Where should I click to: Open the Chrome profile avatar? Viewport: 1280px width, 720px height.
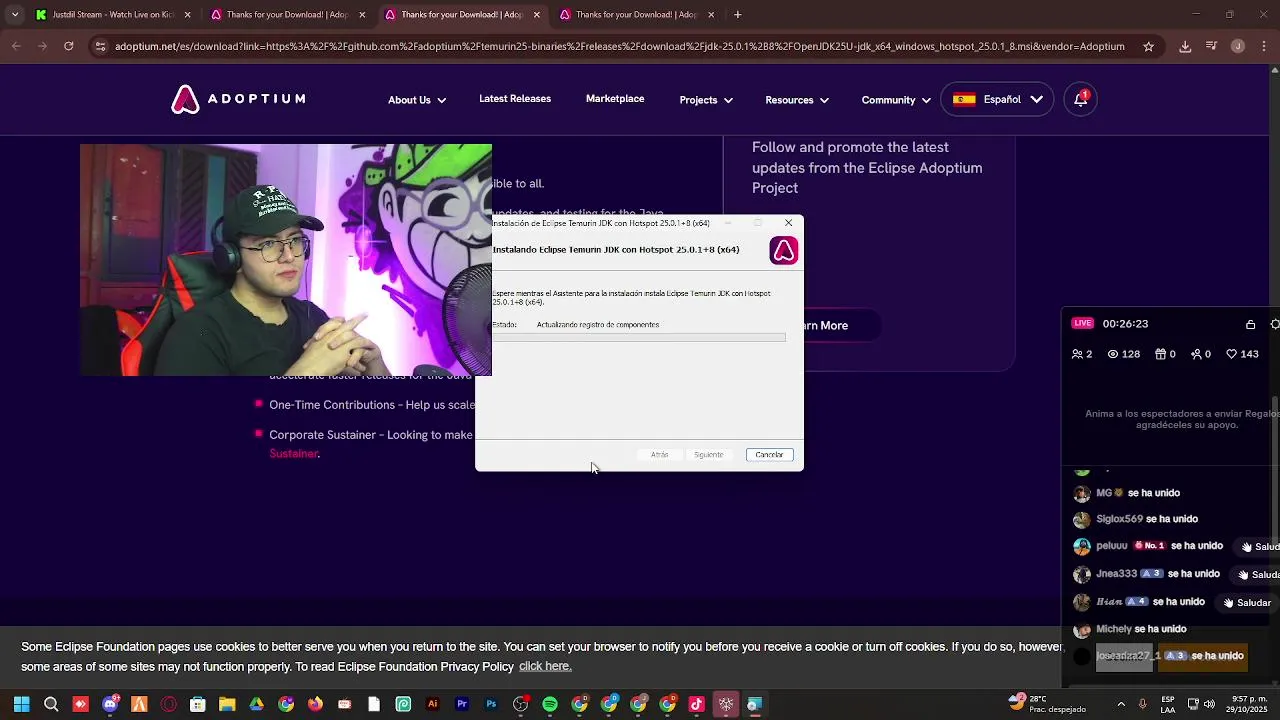point(1238,46)
